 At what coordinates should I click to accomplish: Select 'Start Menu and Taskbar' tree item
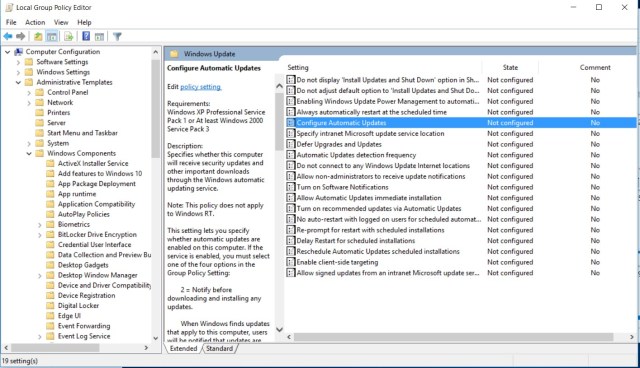82,133
